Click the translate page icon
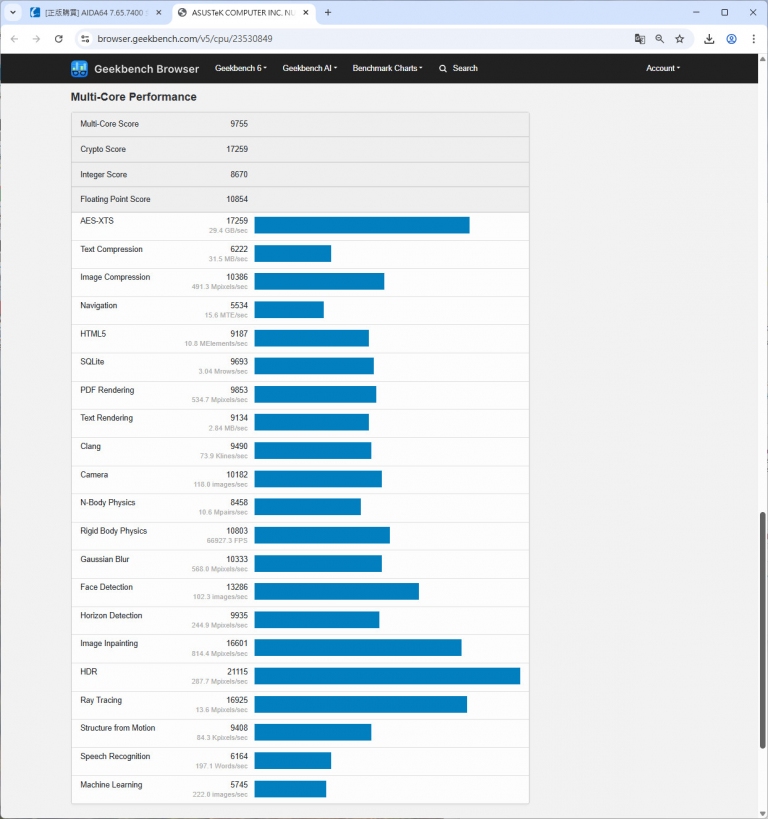The height and width of the screenshot is (819, 768). [x=639, y=39]
